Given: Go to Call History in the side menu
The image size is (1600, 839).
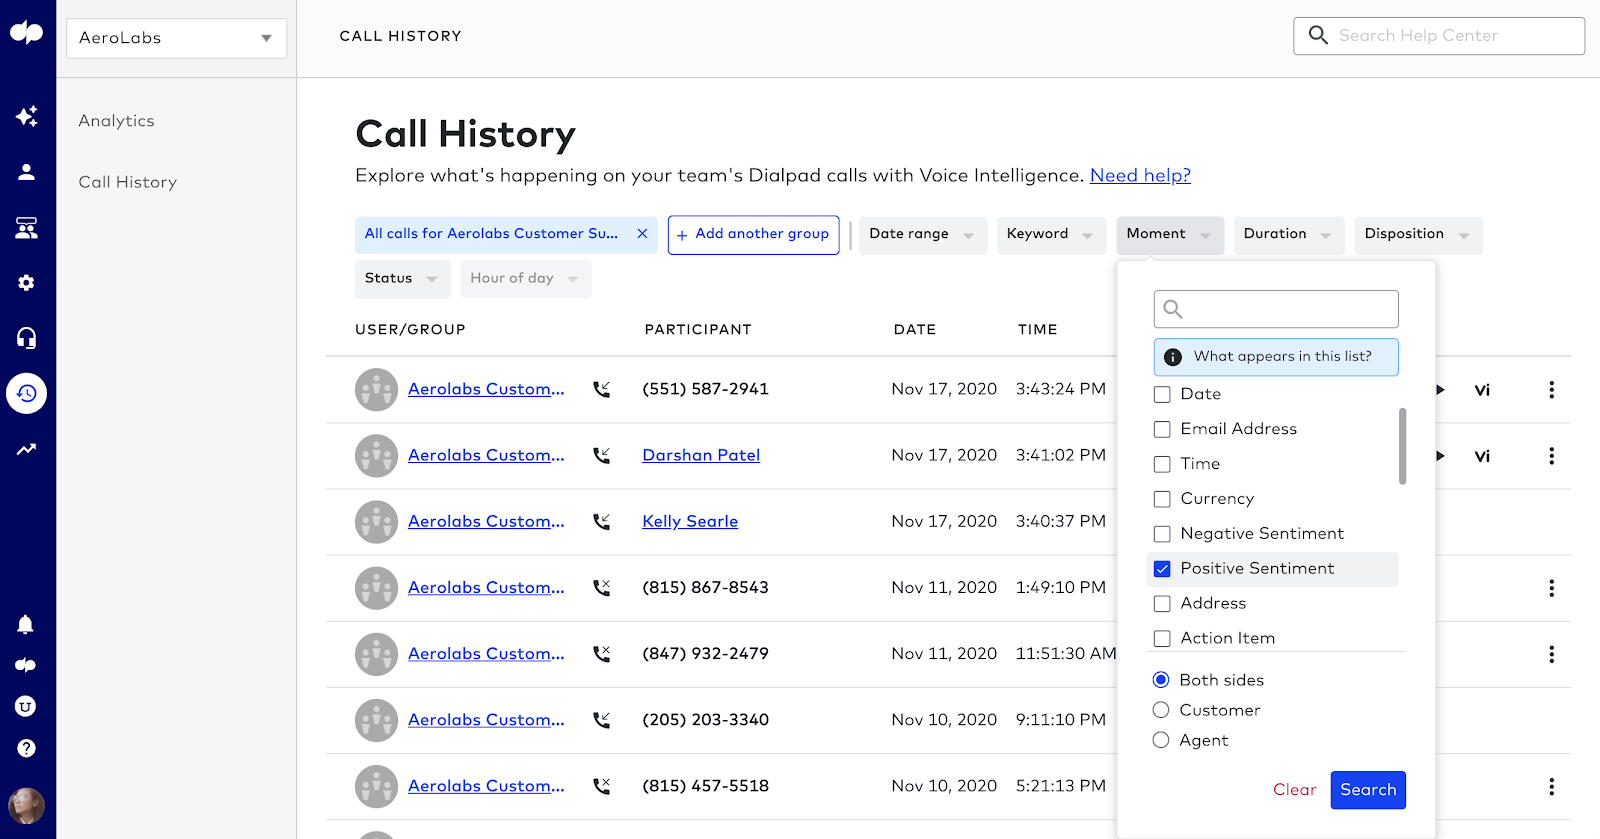Looking at the screenshot, I should point(128,182).
